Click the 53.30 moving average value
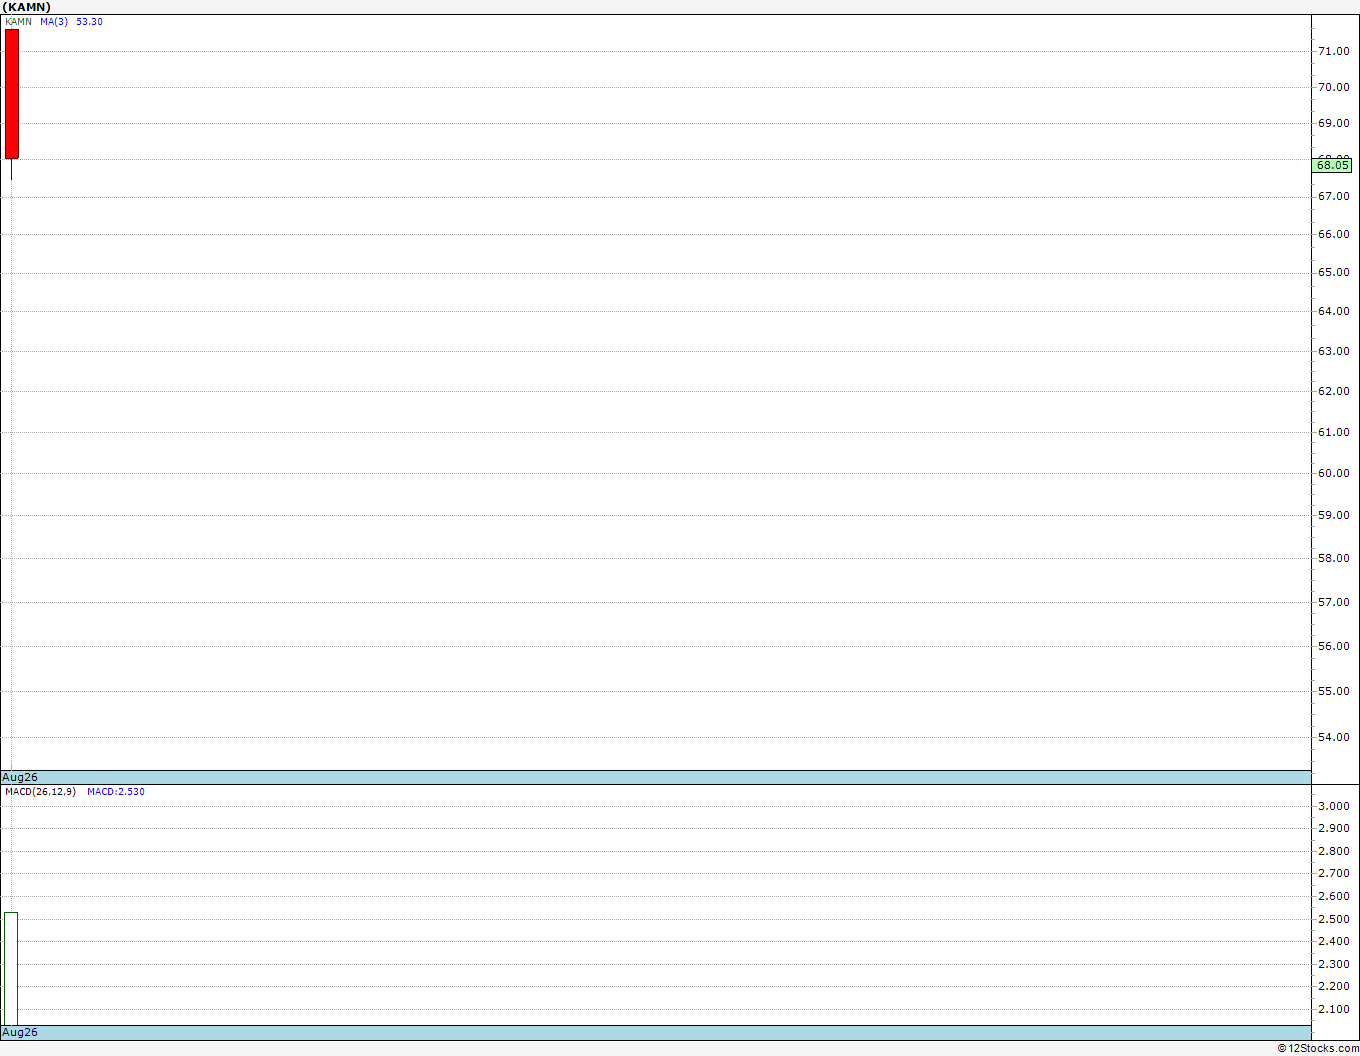1360x1056 pixels. pos(89,22)
